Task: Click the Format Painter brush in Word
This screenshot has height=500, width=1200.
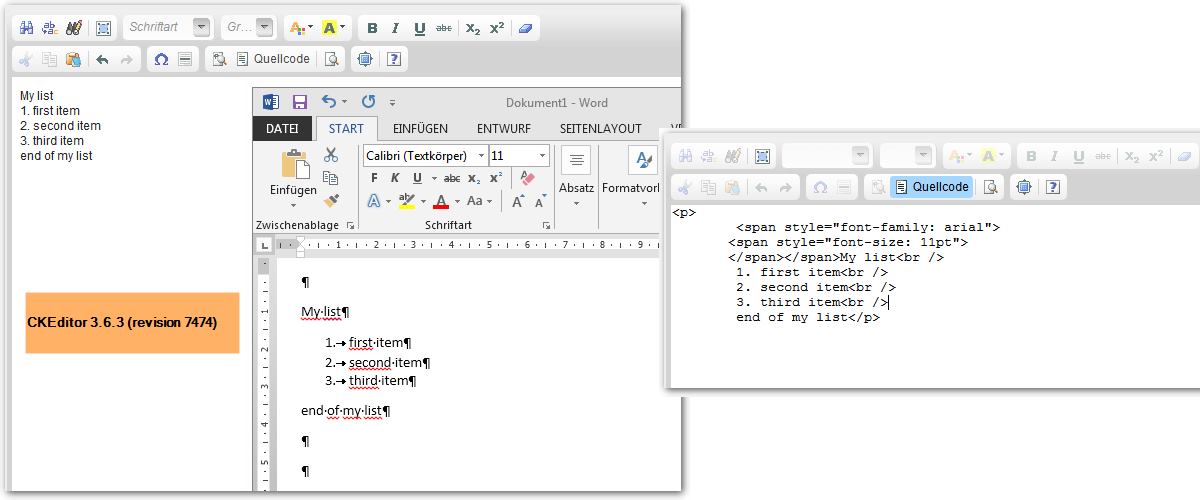Action: pos(331,201)
